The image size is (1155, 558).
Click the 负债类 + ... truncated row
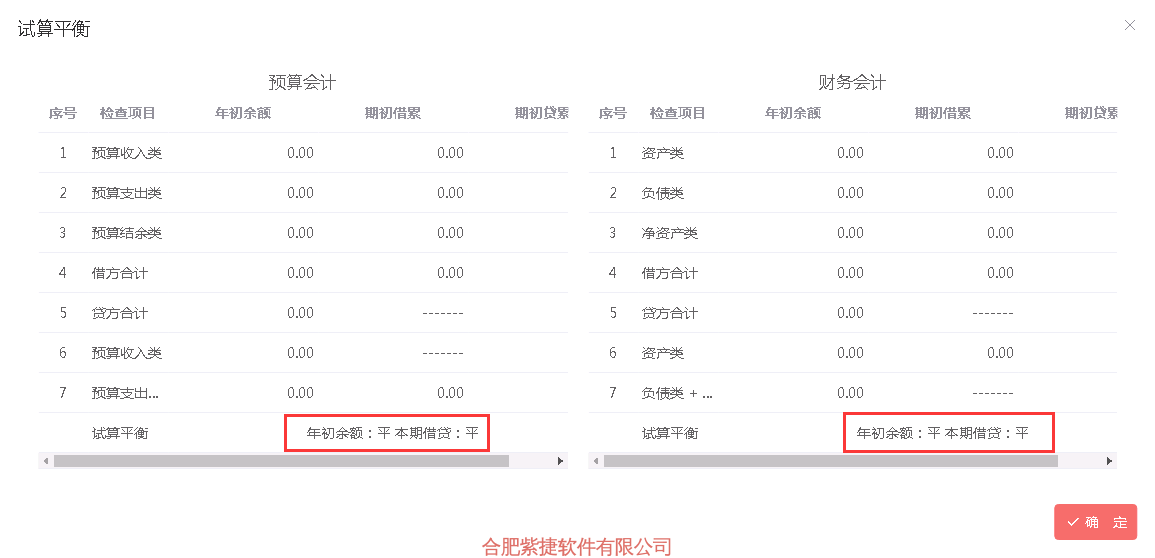pyautogui.click(x=853, y=392)
